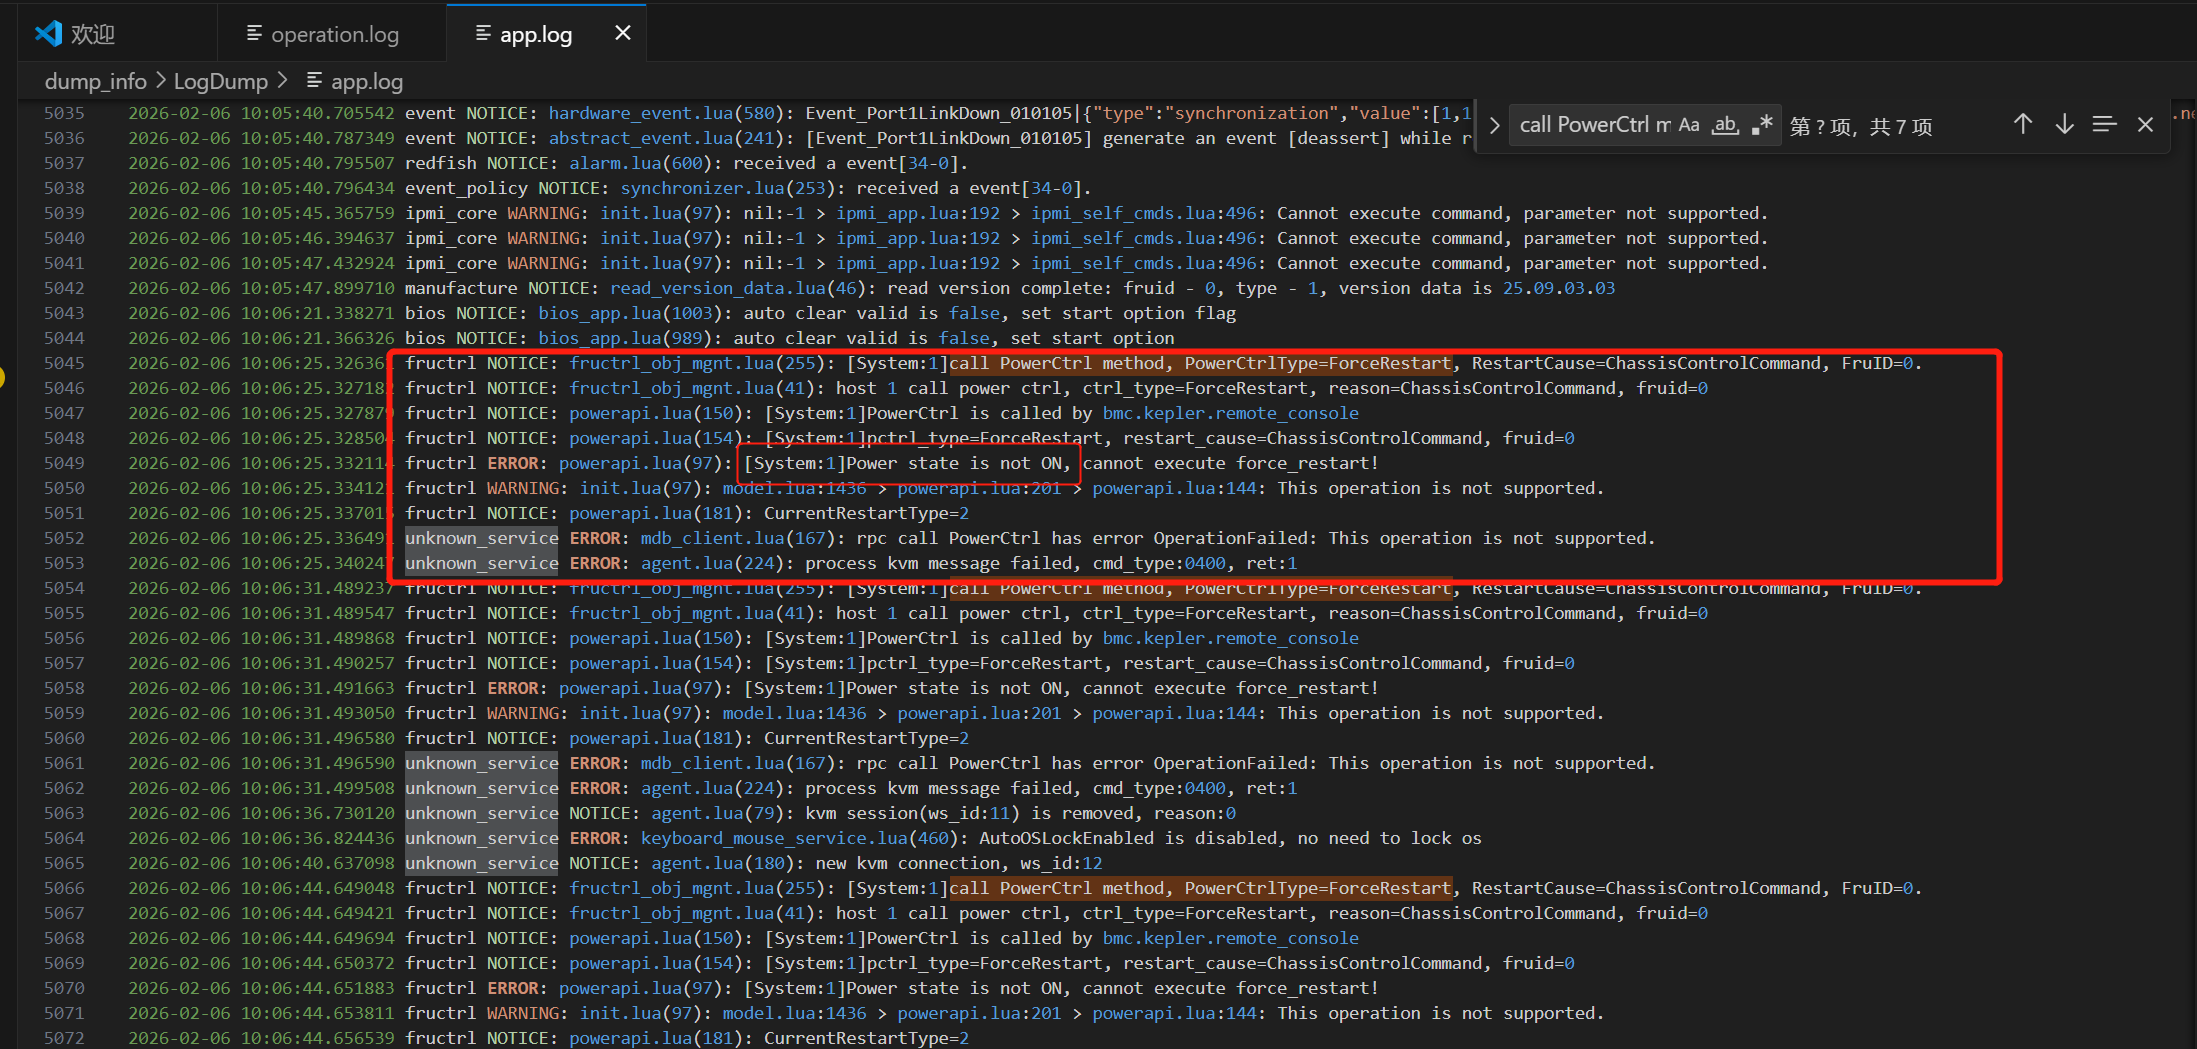This screenshot has height=1049, width=2197.
Task: Close the find widget
Action: [x=2145, y=124]
